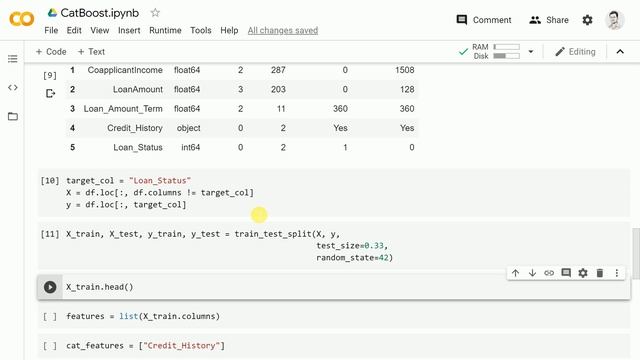Click the CatBoost.ipynb notebook title
640x360 pixels.
[100, 13]
